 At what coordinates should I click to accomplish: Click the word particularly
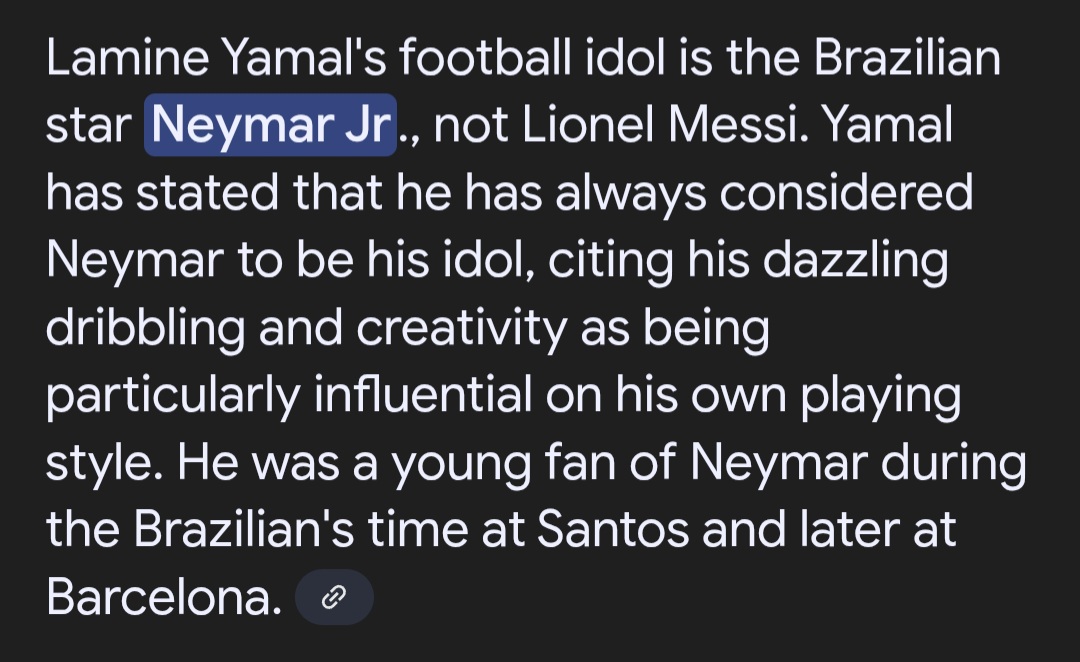[173, 397]
